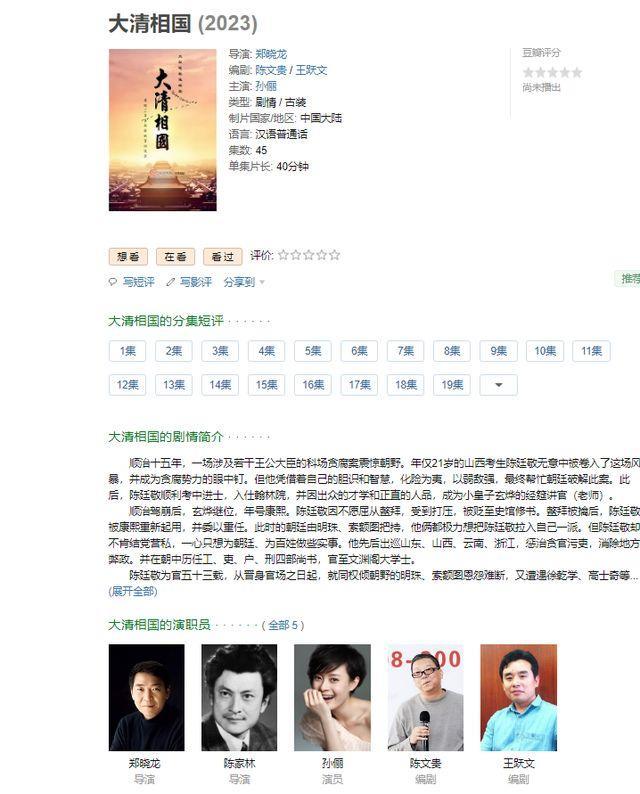This screenshot has height=794, width=640.
Task: Open the 1集 episode reviews
Action: [x=128, y=351]
